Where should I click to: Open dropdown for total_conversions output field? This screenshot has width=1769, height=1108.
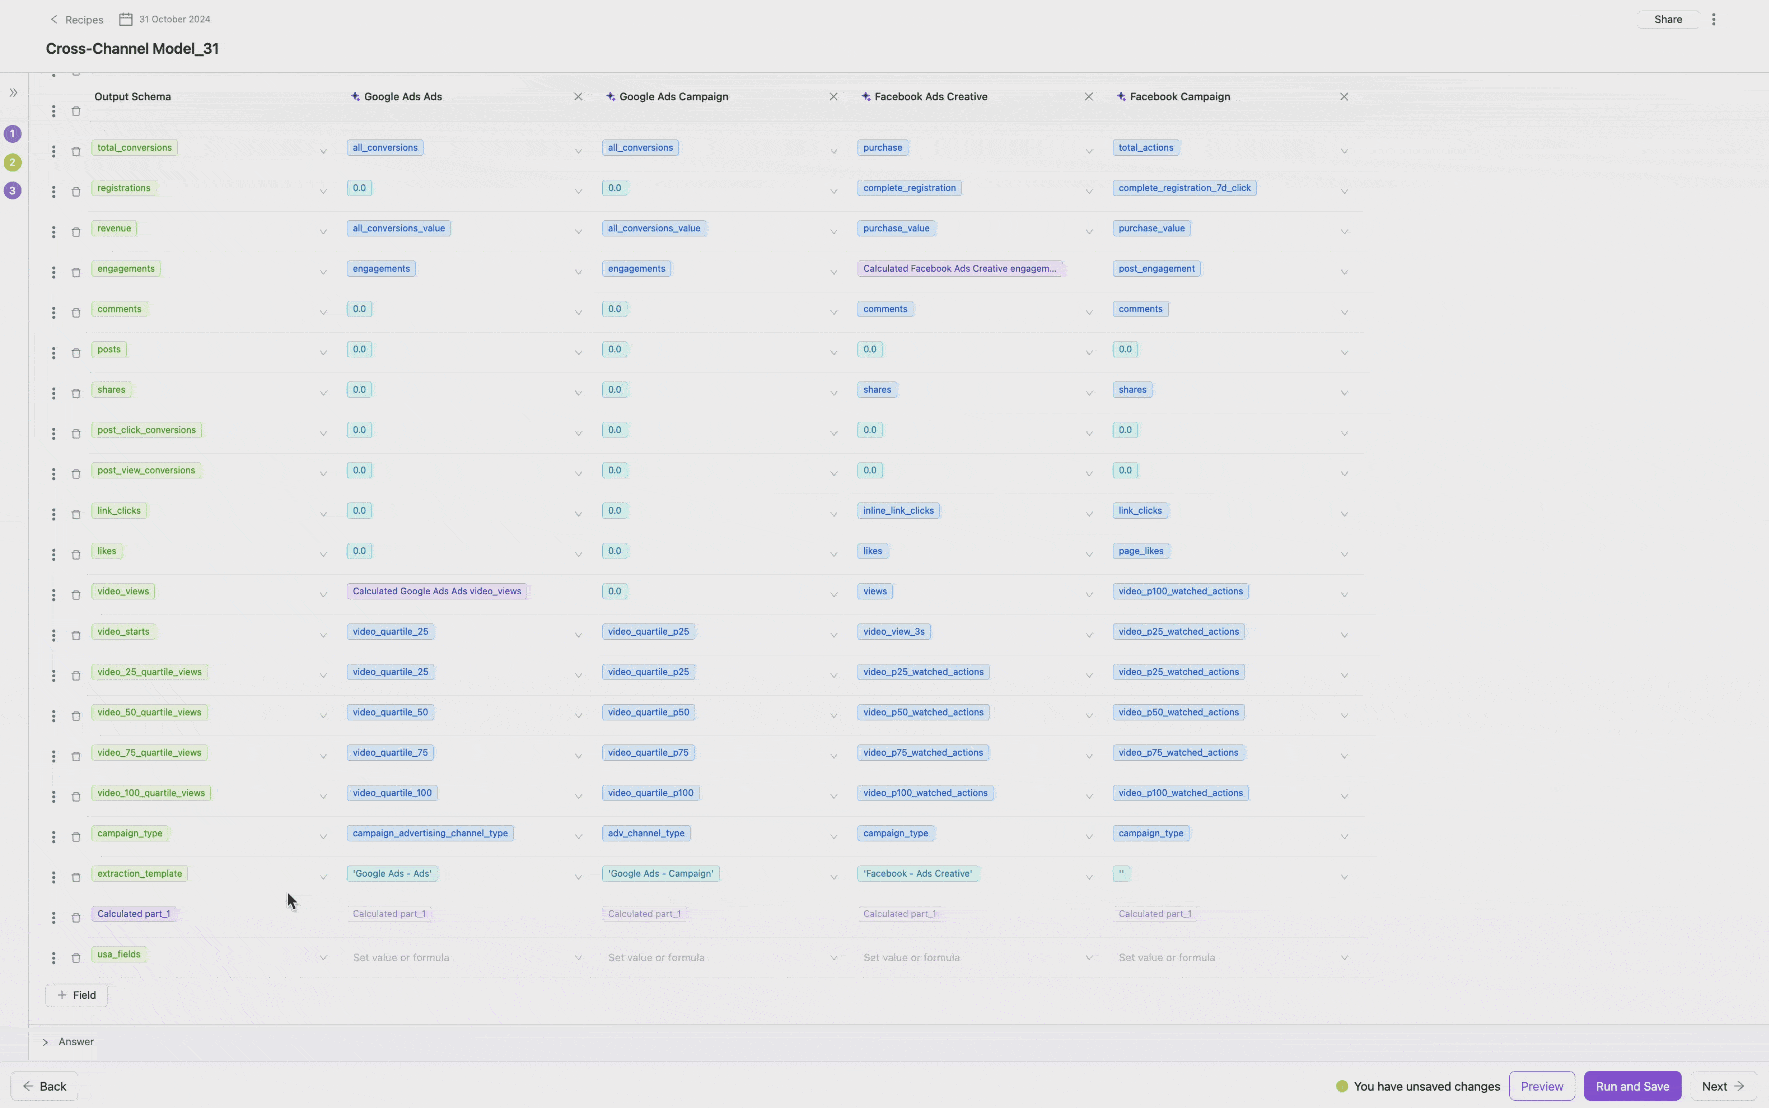pos(323,151)
